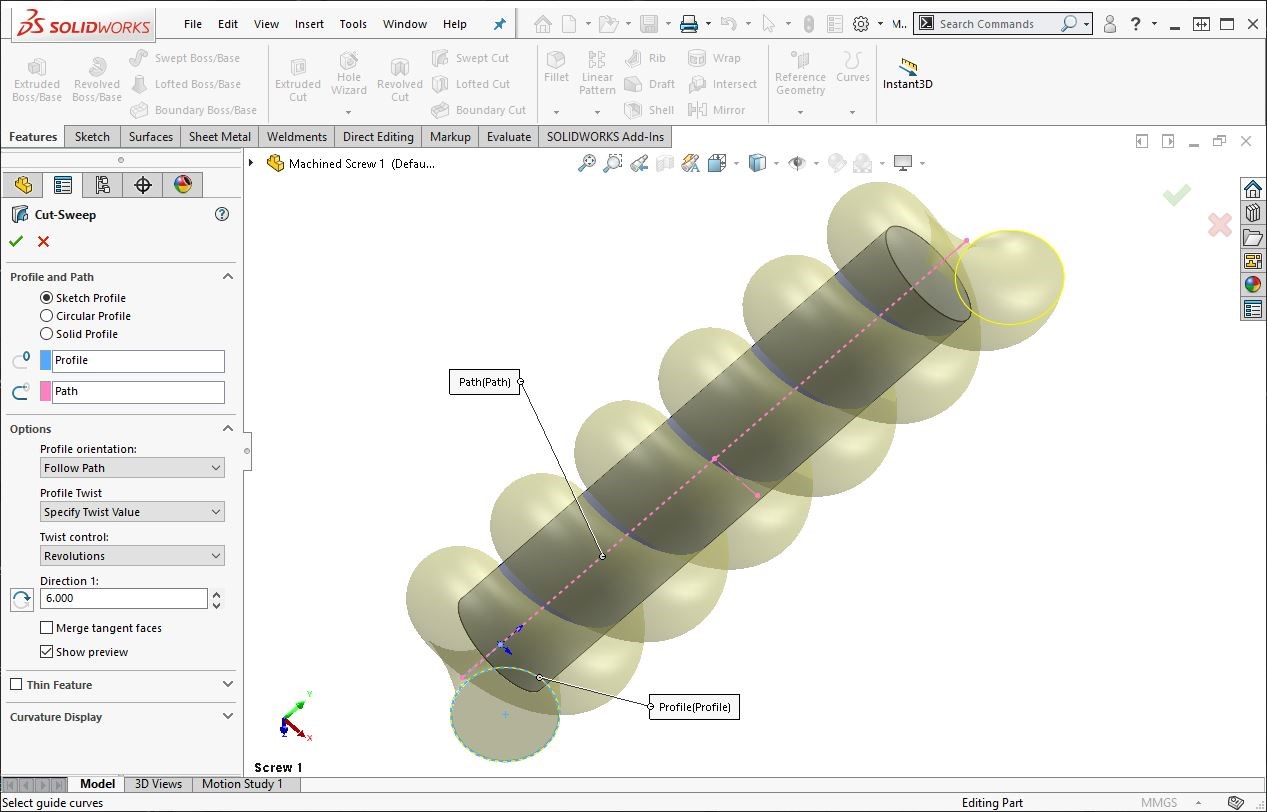Click the Zoom to Fit icon
Viewport: 1267px width, 812px height.
click(x=587, y=163)
